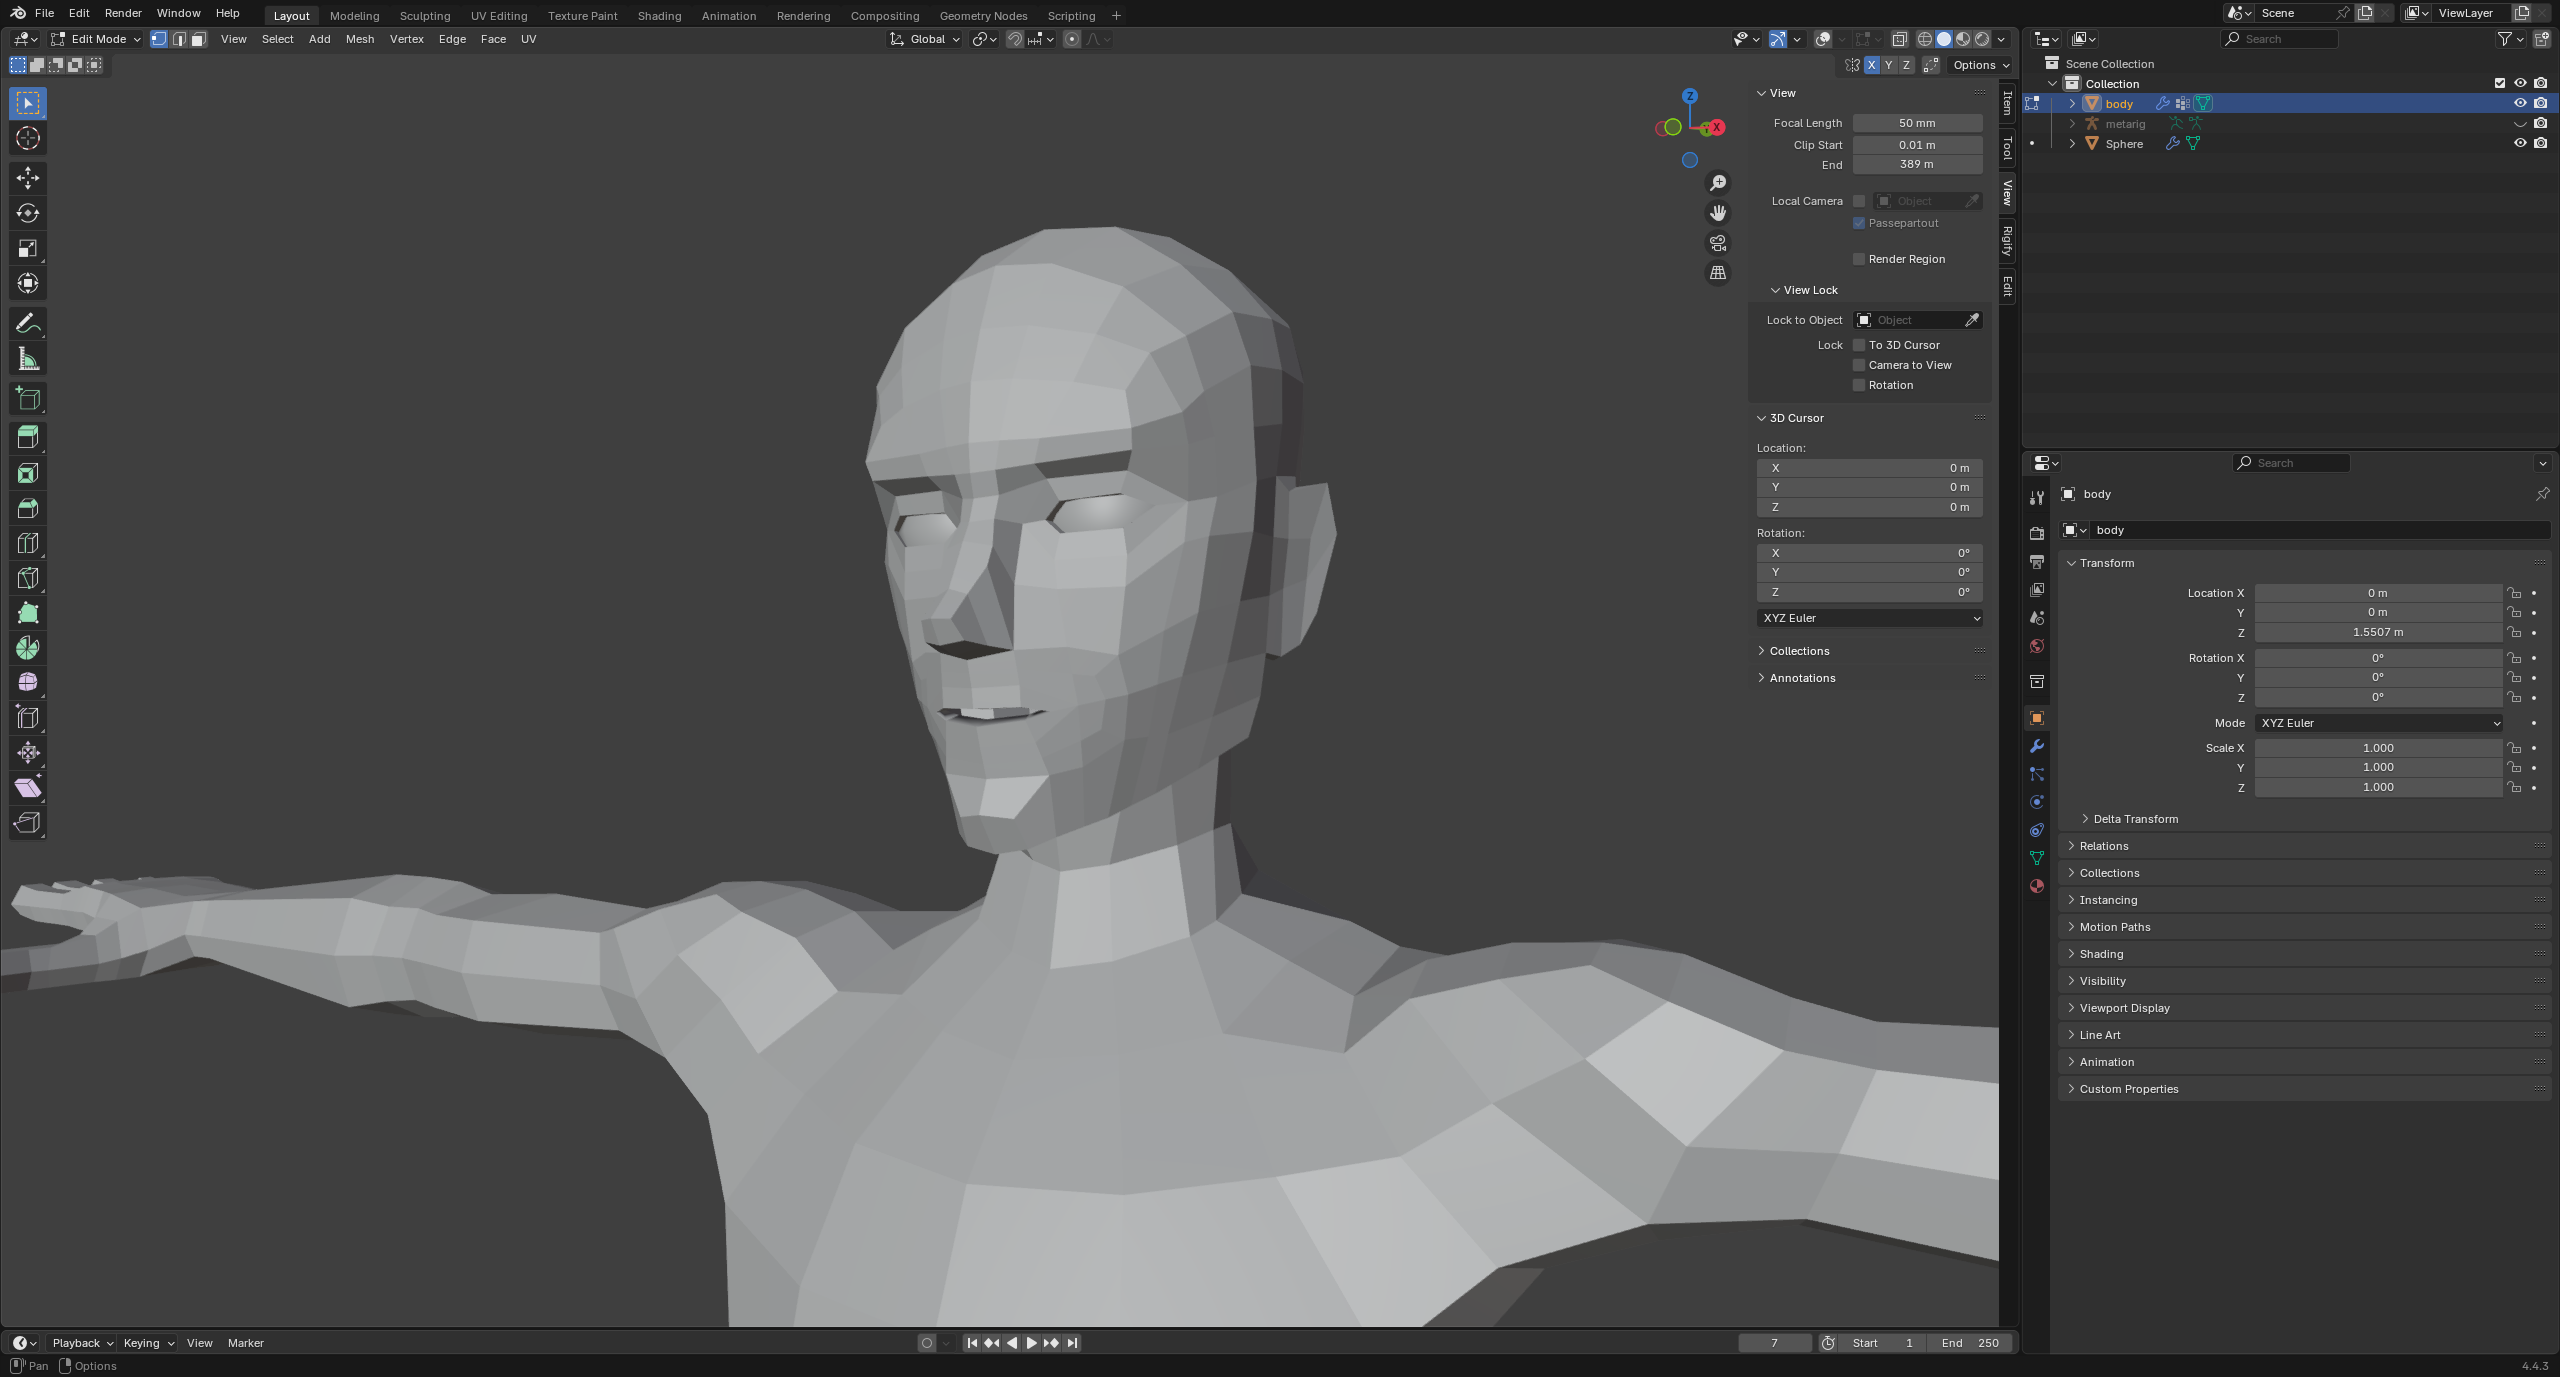This screenshot has width=2560, height=1377.
Task: Enable Local Camera checkbox
Action: tap(1859, 201)
